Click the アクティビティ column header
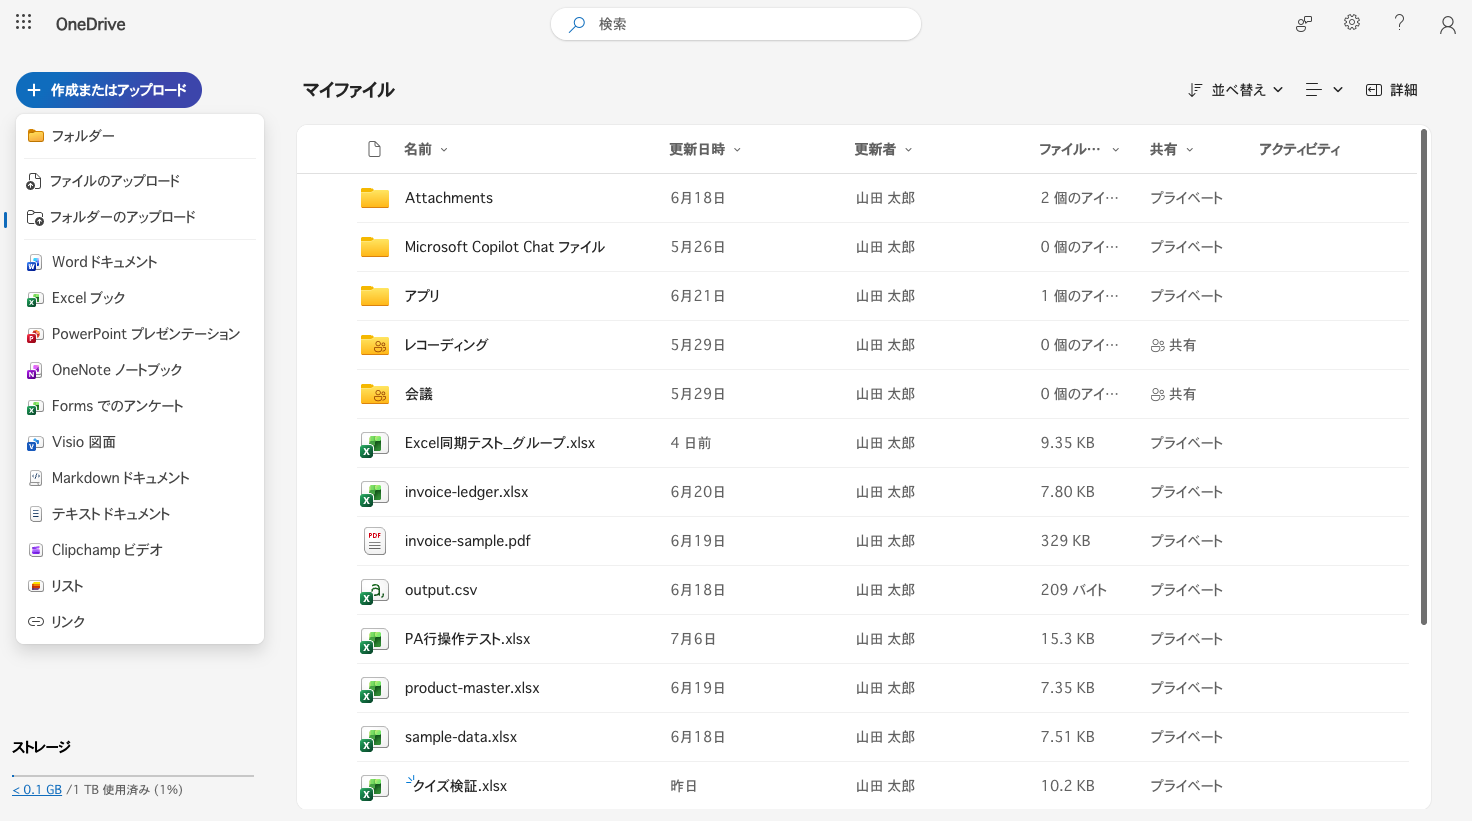 click(1299, 149)
